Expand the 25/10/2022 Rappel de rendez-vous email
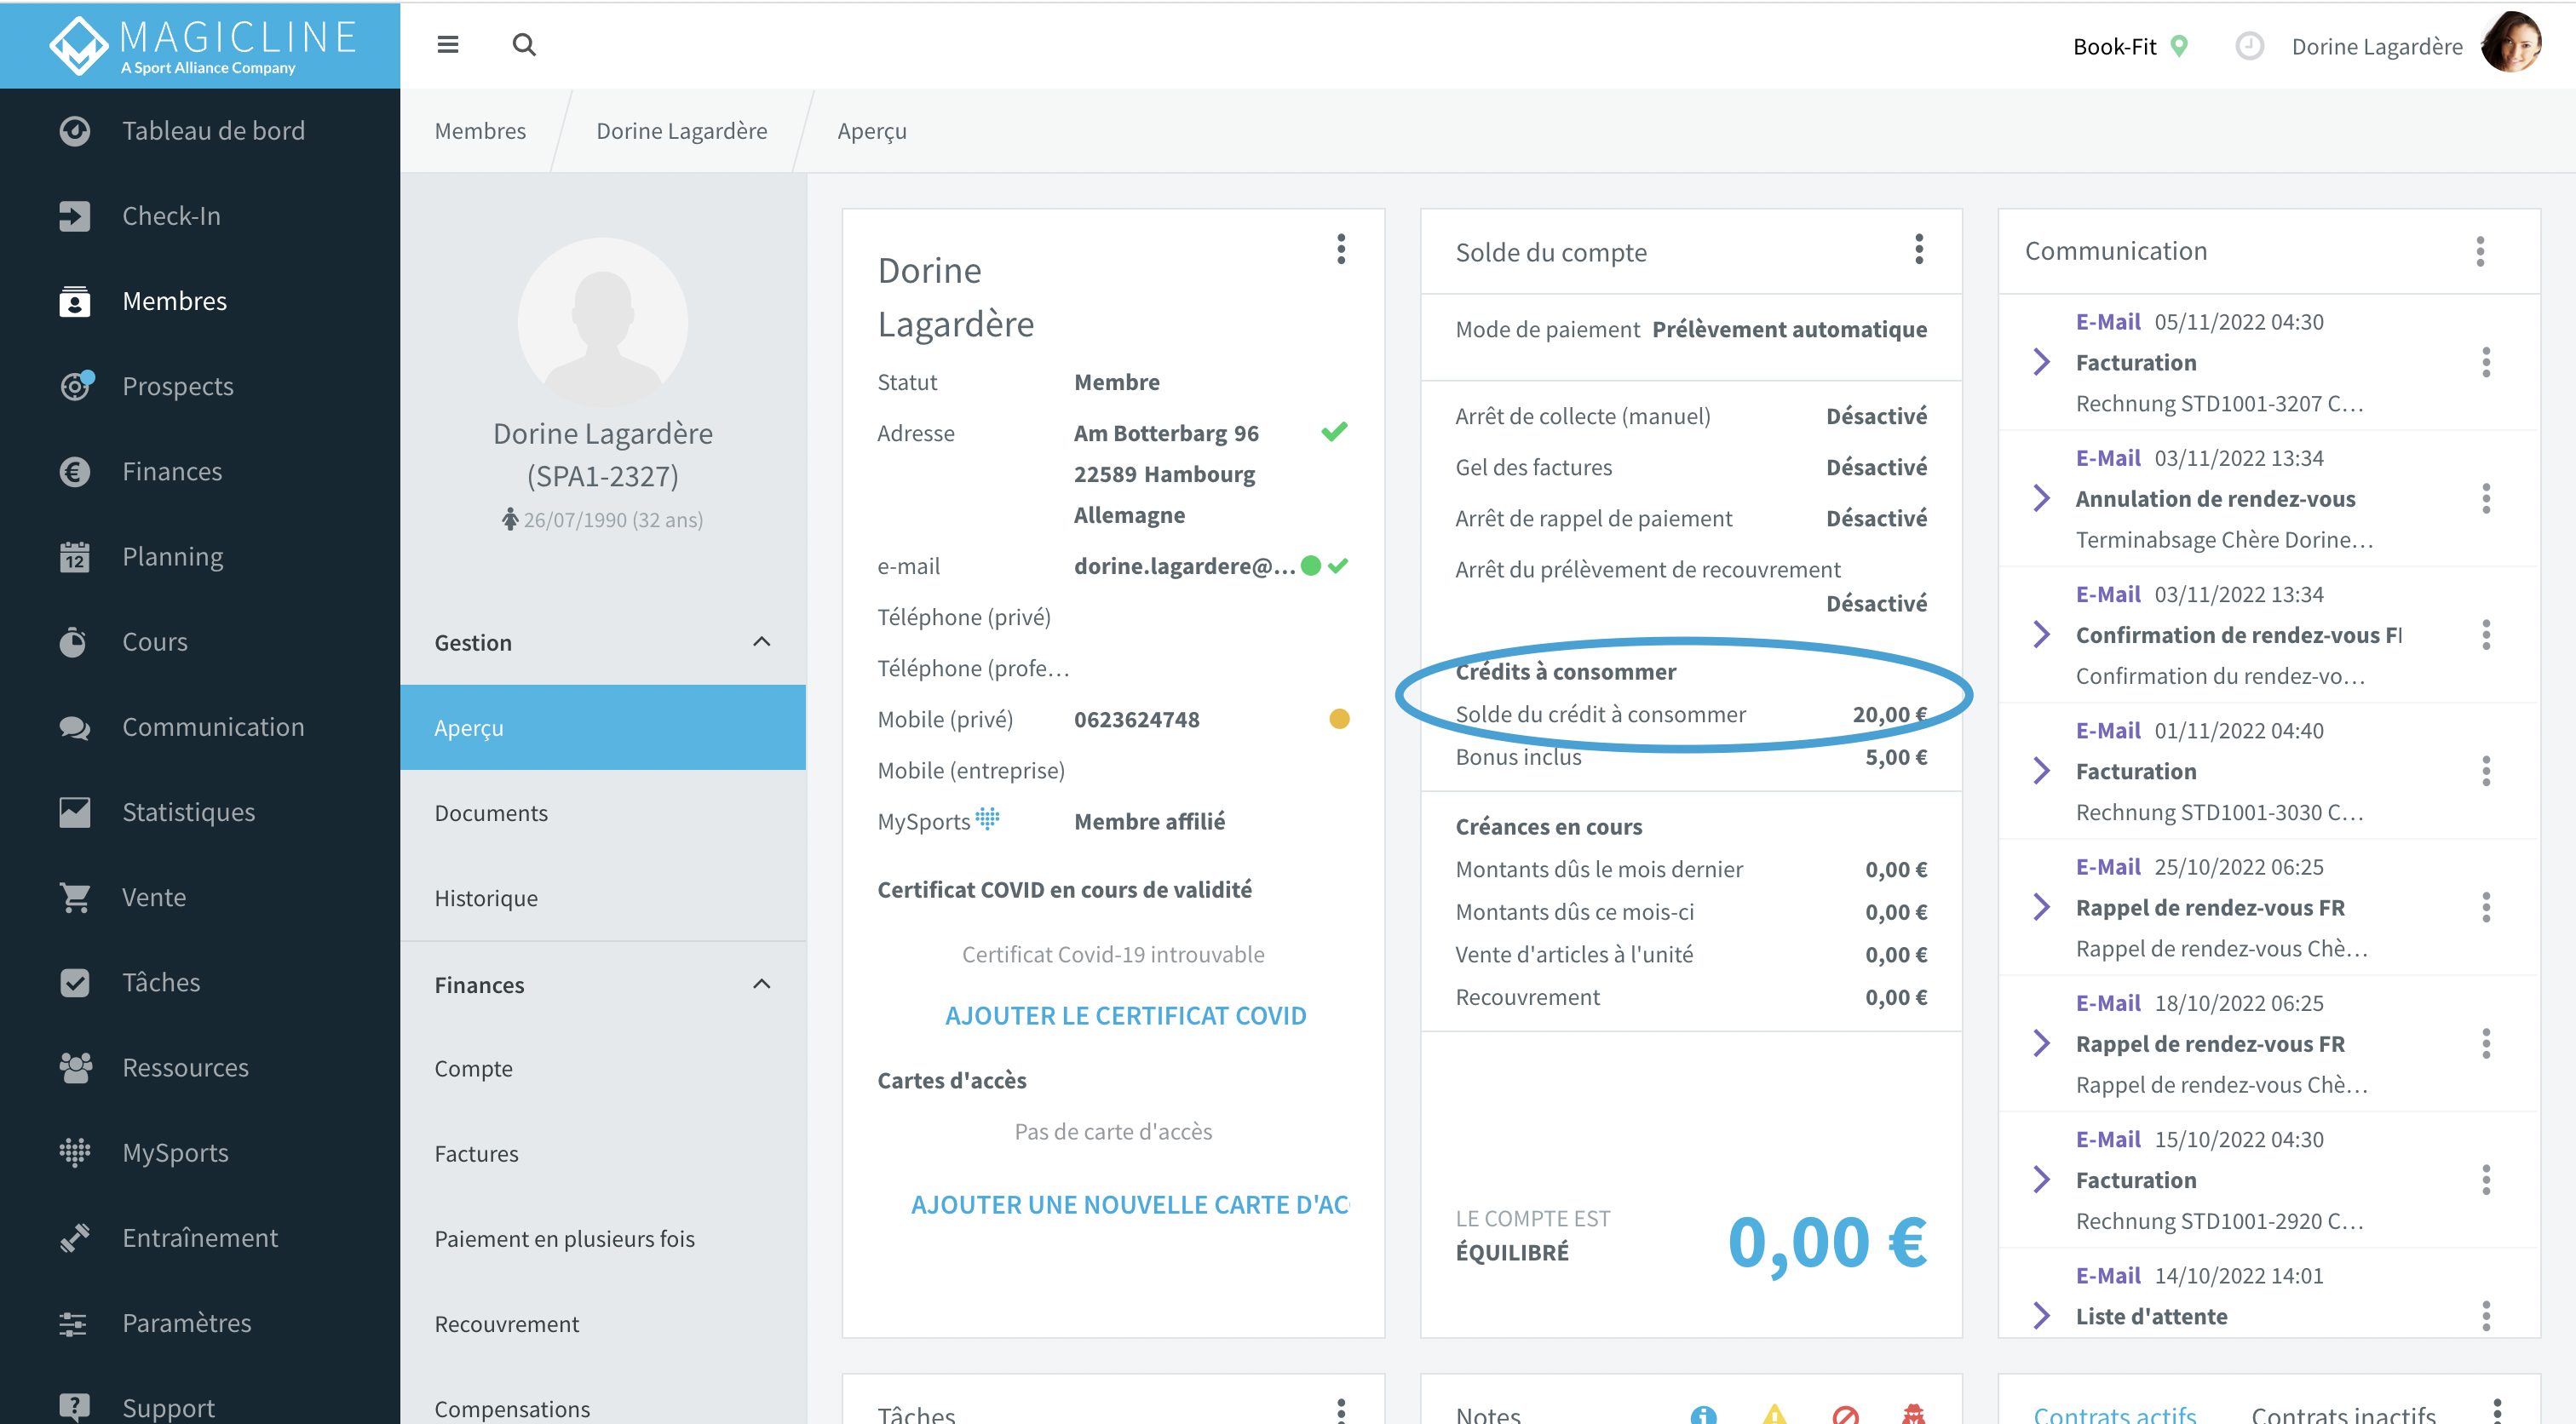Screen dimensions: 2576x1424 (2042, 907)
